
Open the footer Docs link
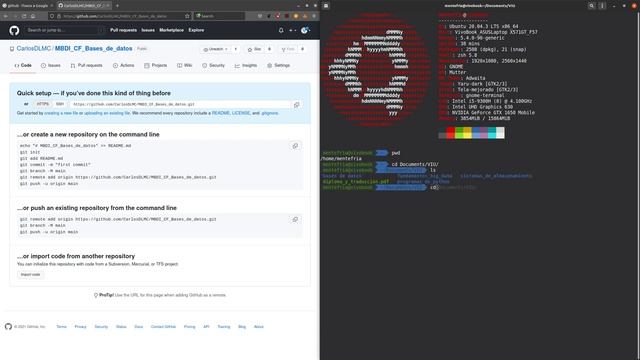point(138,327)
